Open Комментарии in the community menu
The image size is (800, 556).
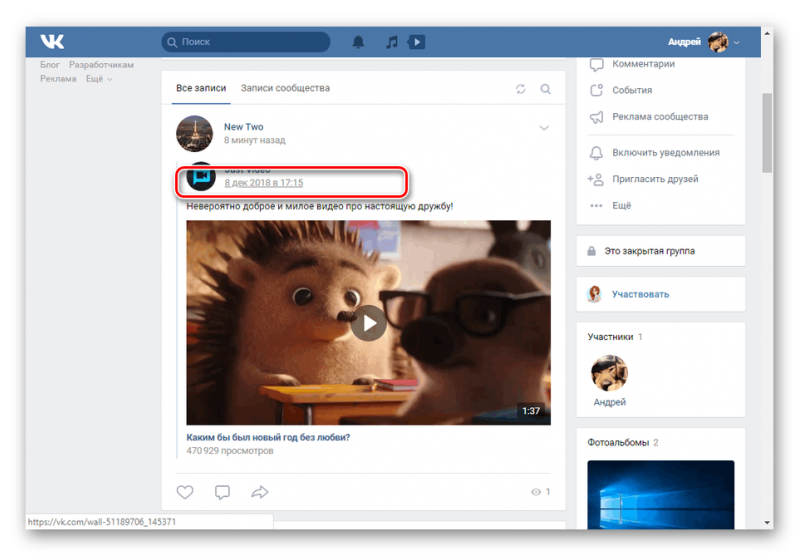(x=643, y=64)
